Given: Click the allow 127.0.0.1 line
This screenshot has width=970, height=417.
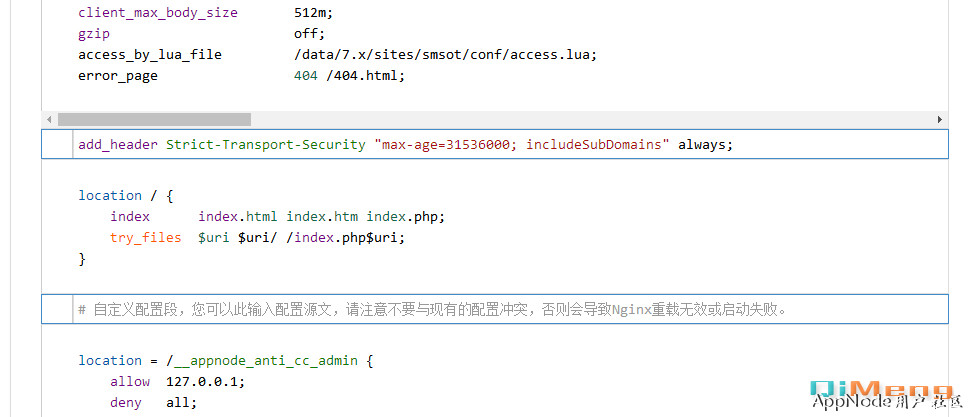Looking at the screenshot, I should click(x=177, y=382).
